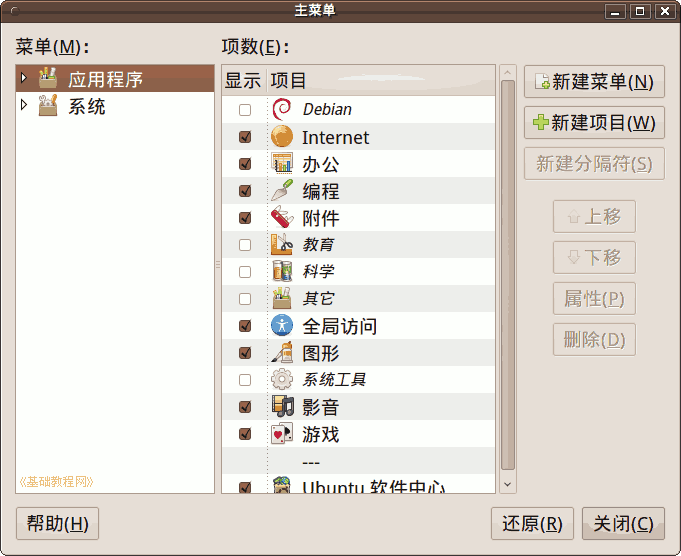Screen dimensions: 681x556
Task: Uncheck the 附件 display checkbox
Action: [x=245, y=218]
